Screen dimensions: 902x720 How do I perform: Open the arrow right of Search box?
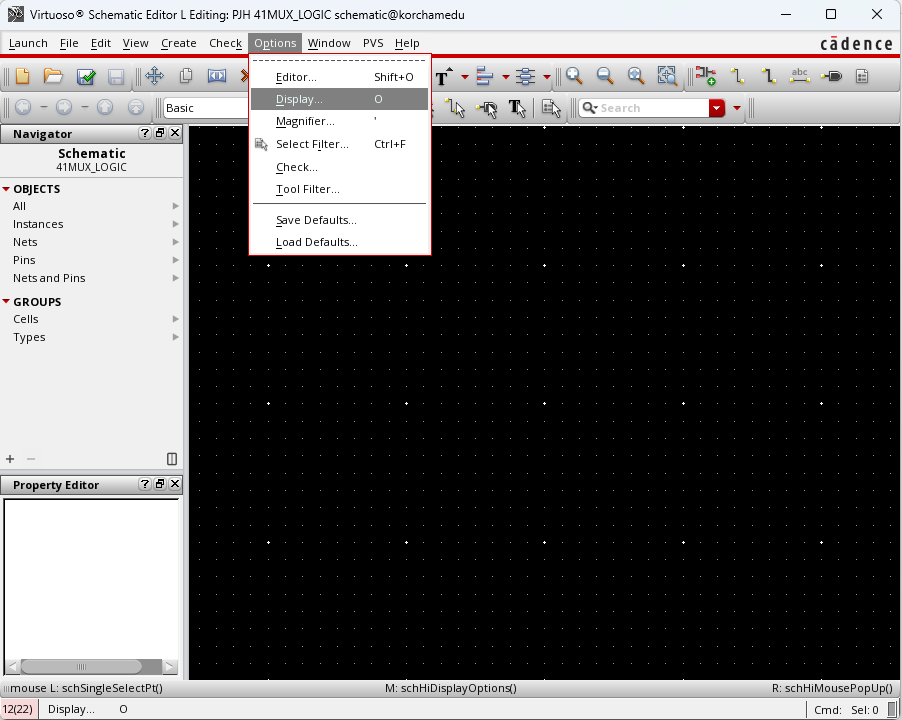point(736,108)
